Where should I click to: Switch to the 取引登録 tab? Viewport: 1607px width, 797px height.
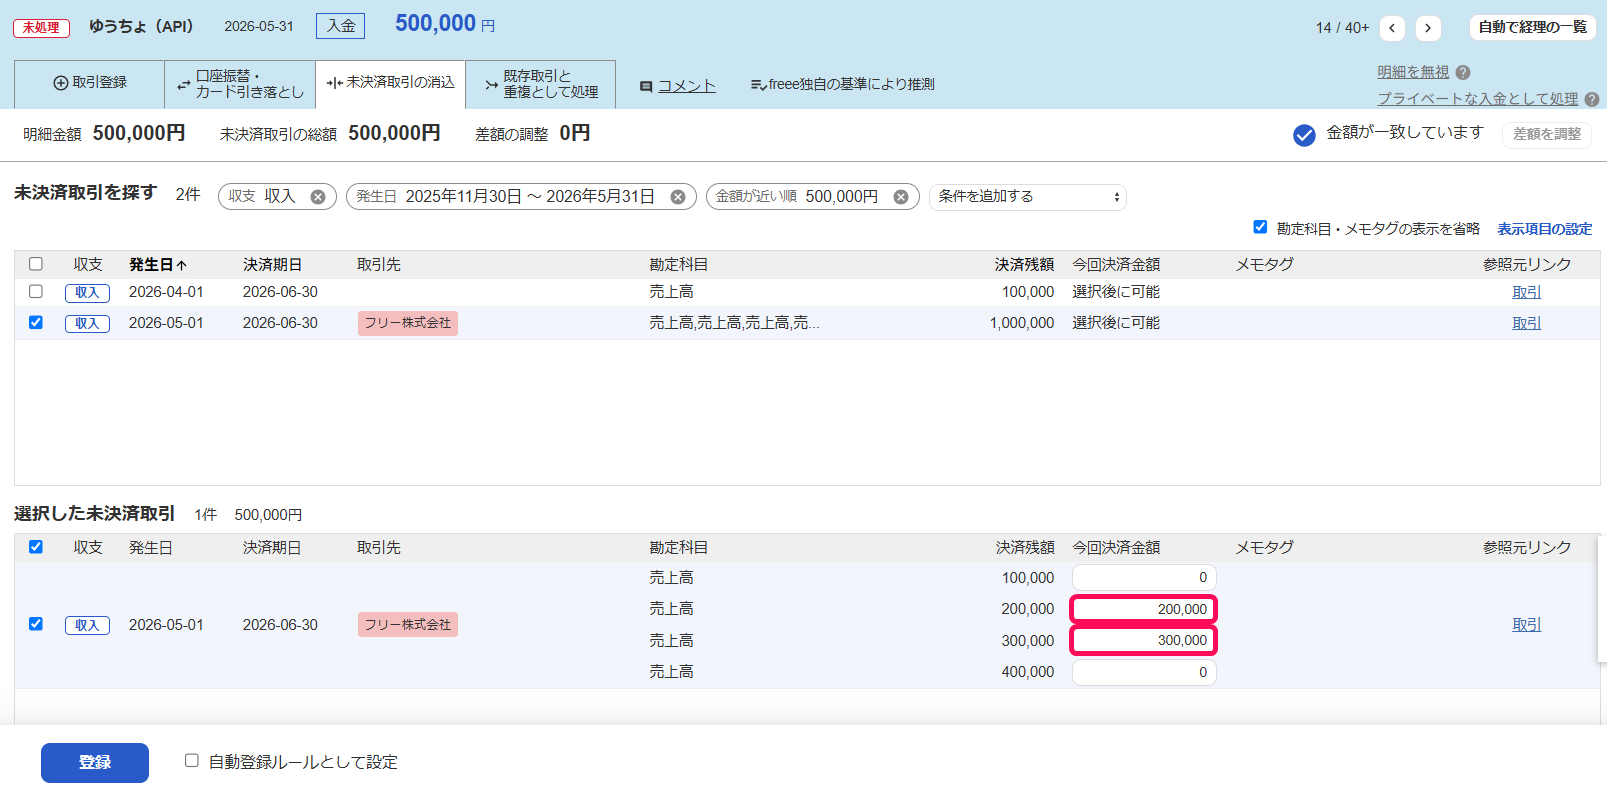(90, 83)
